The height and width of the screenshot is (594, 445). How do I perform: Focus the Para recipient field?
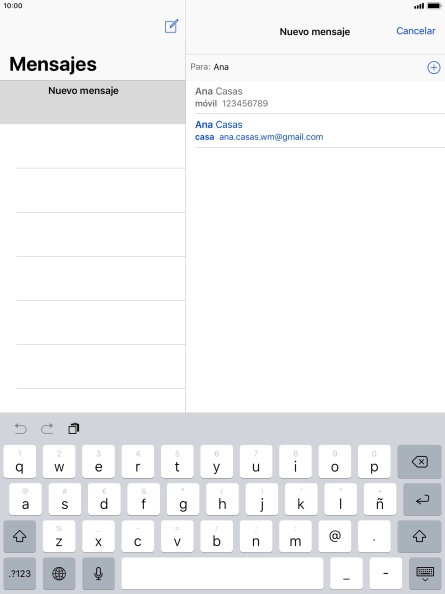[307, 67]
